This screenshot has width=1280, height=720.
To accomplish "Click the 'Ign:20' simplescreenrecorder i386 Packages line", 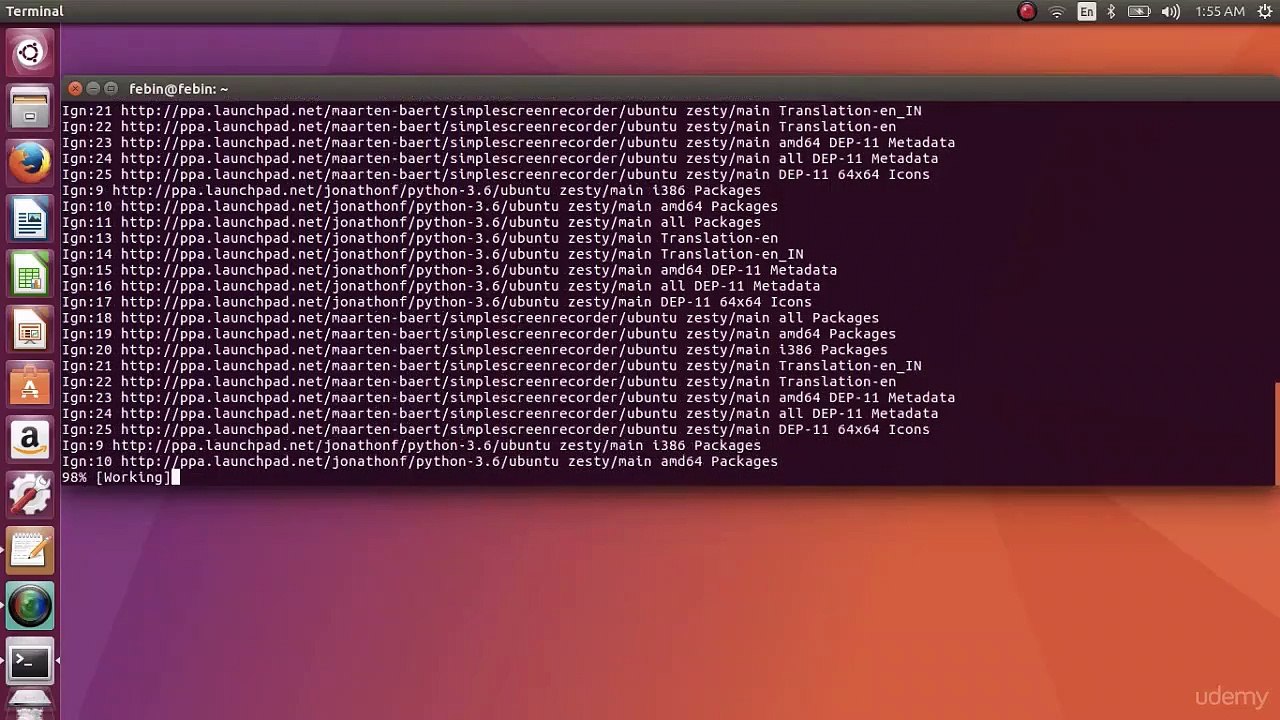I will tap(475, 350).
